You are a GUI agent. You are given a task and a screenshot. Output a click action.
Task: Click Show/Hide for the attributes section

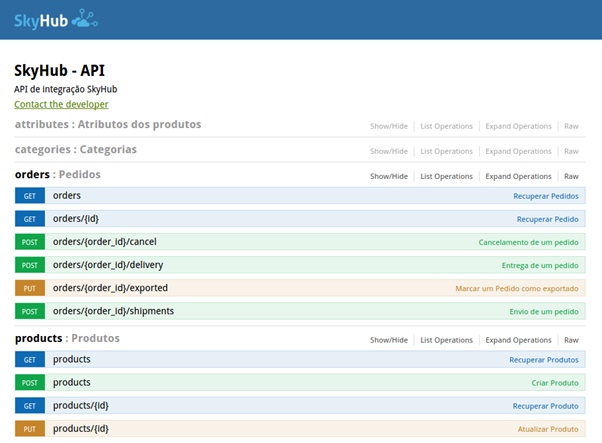pyautogui.click(x=389, y=126)
